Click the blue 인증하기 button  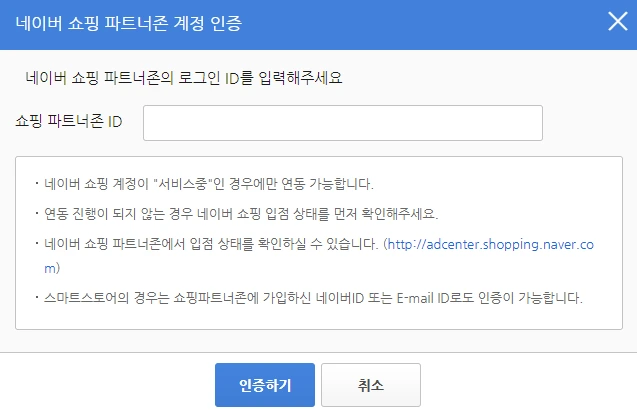tap(265, 385)
